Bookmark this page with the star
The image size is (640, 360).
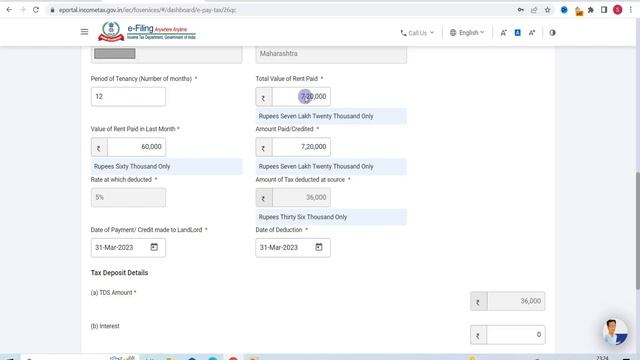pyautogui.click(x=547, y=10)
